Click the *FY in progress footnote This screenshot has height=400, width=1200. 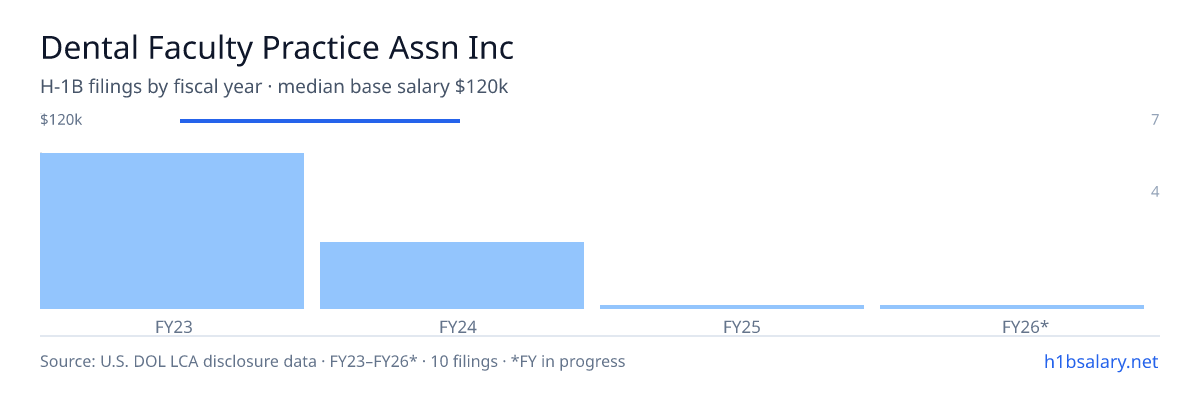click(x=568, y=361)
